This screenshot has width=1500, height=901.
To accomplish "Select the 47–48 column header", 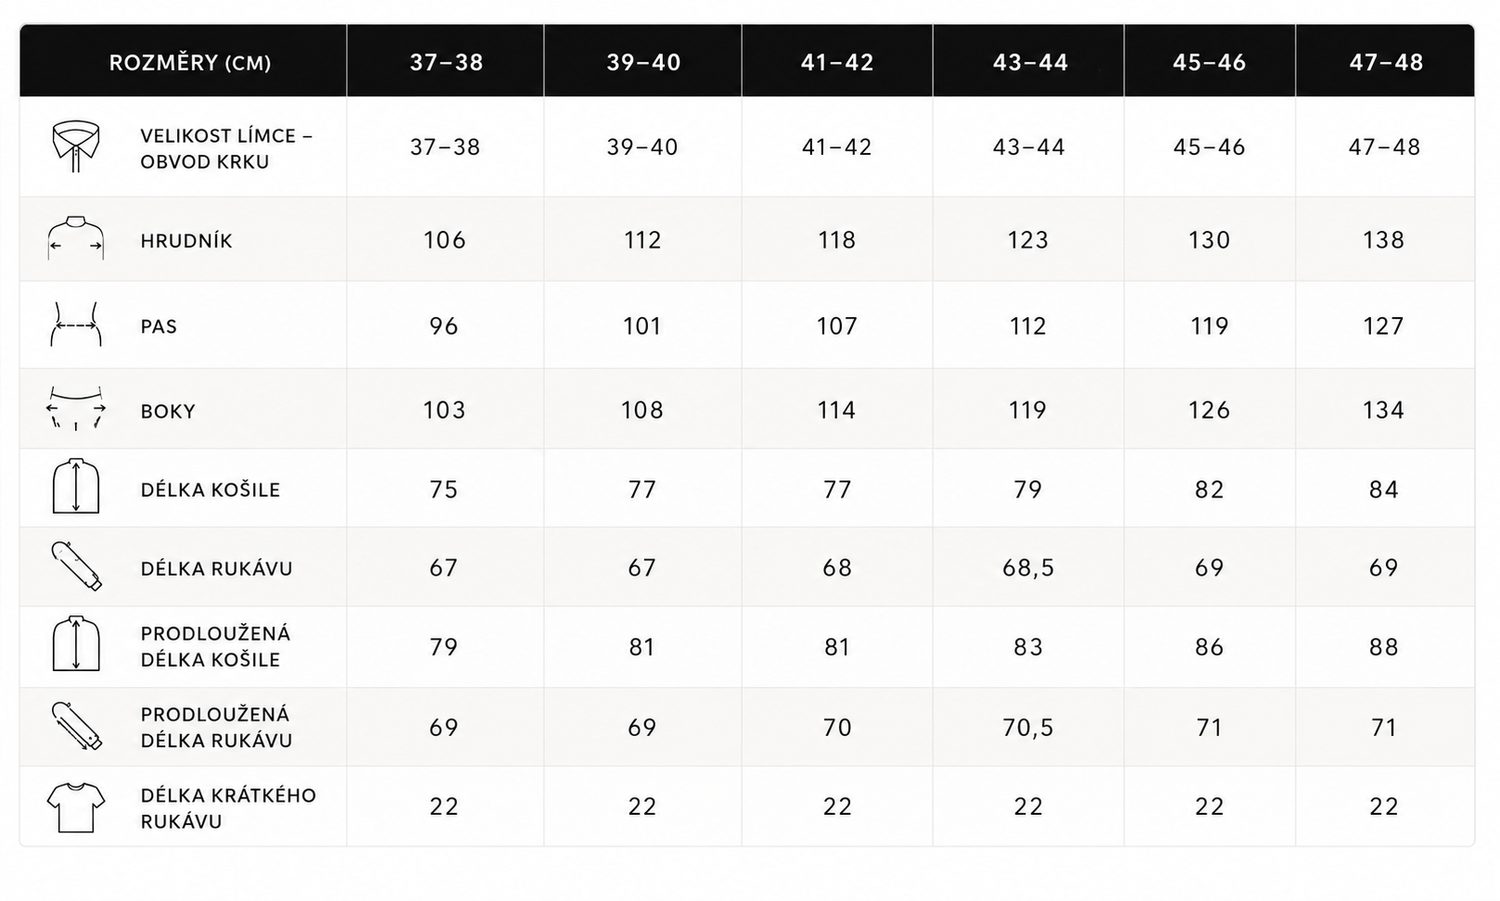I will 1385,62.
